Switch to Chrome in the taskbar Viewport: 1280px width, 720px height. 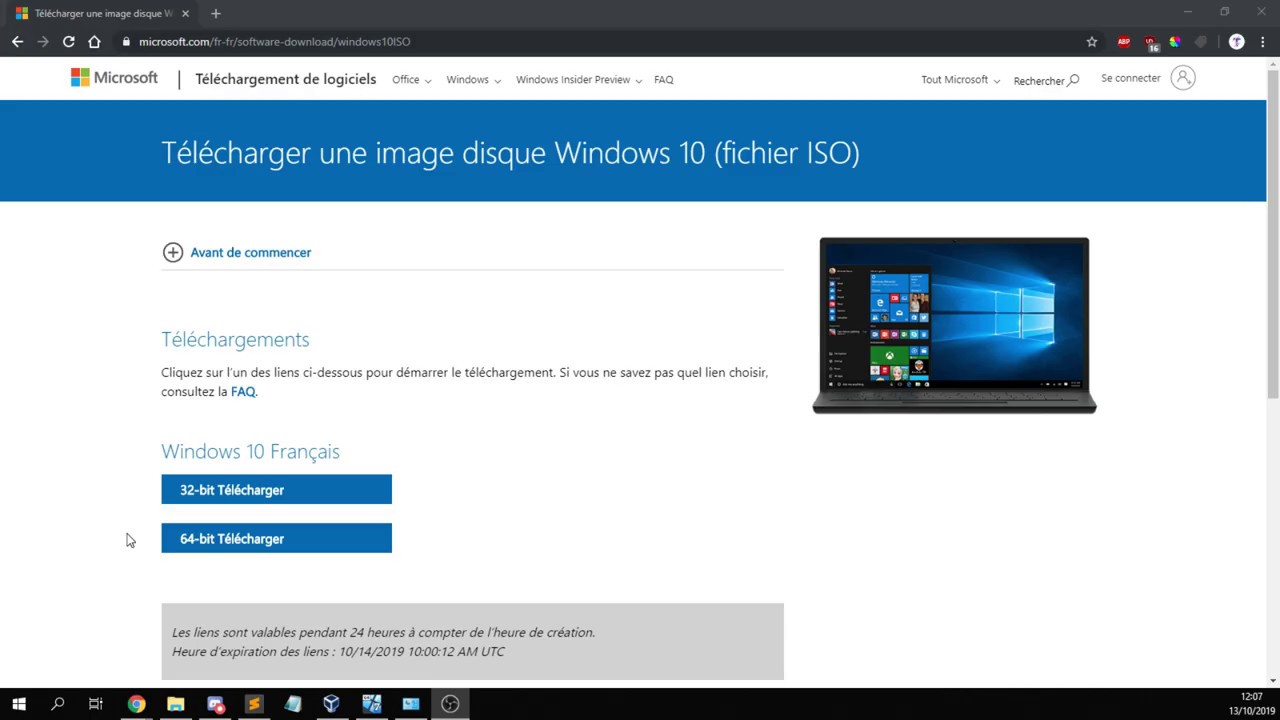pyautogui.click(x=136, y=704)
